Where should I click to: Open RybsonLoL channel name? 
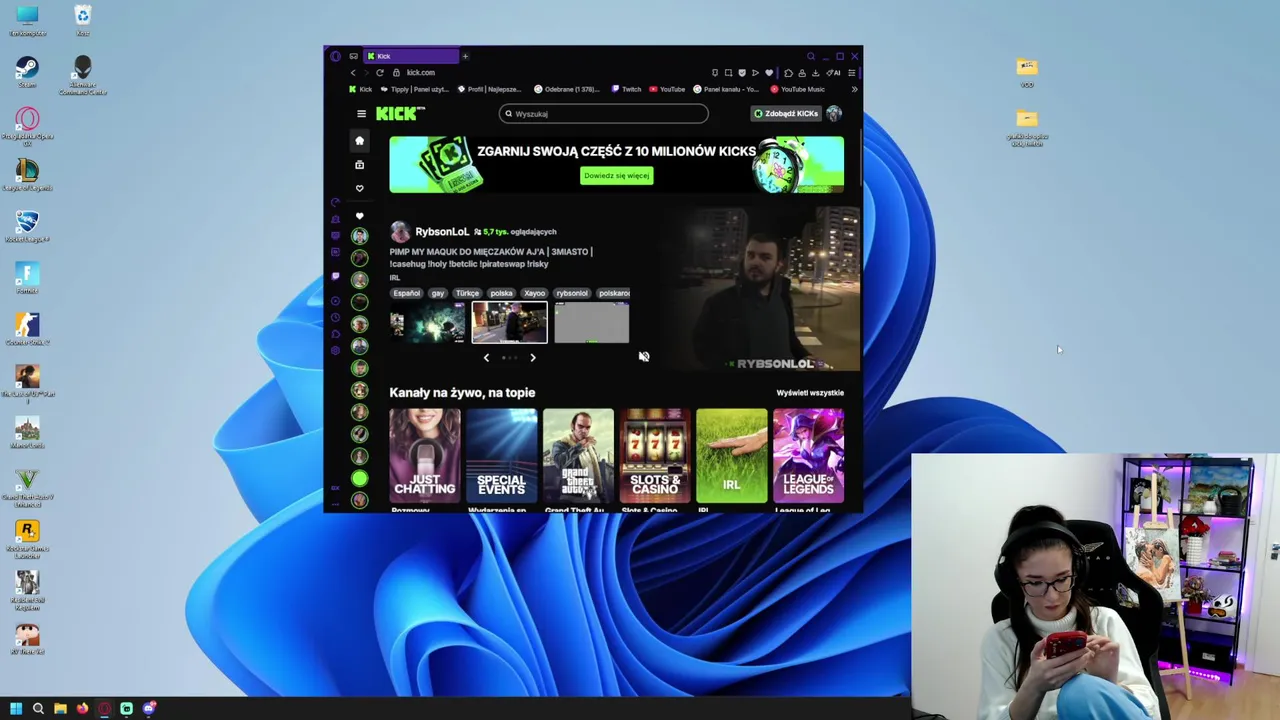click(442, 232)
